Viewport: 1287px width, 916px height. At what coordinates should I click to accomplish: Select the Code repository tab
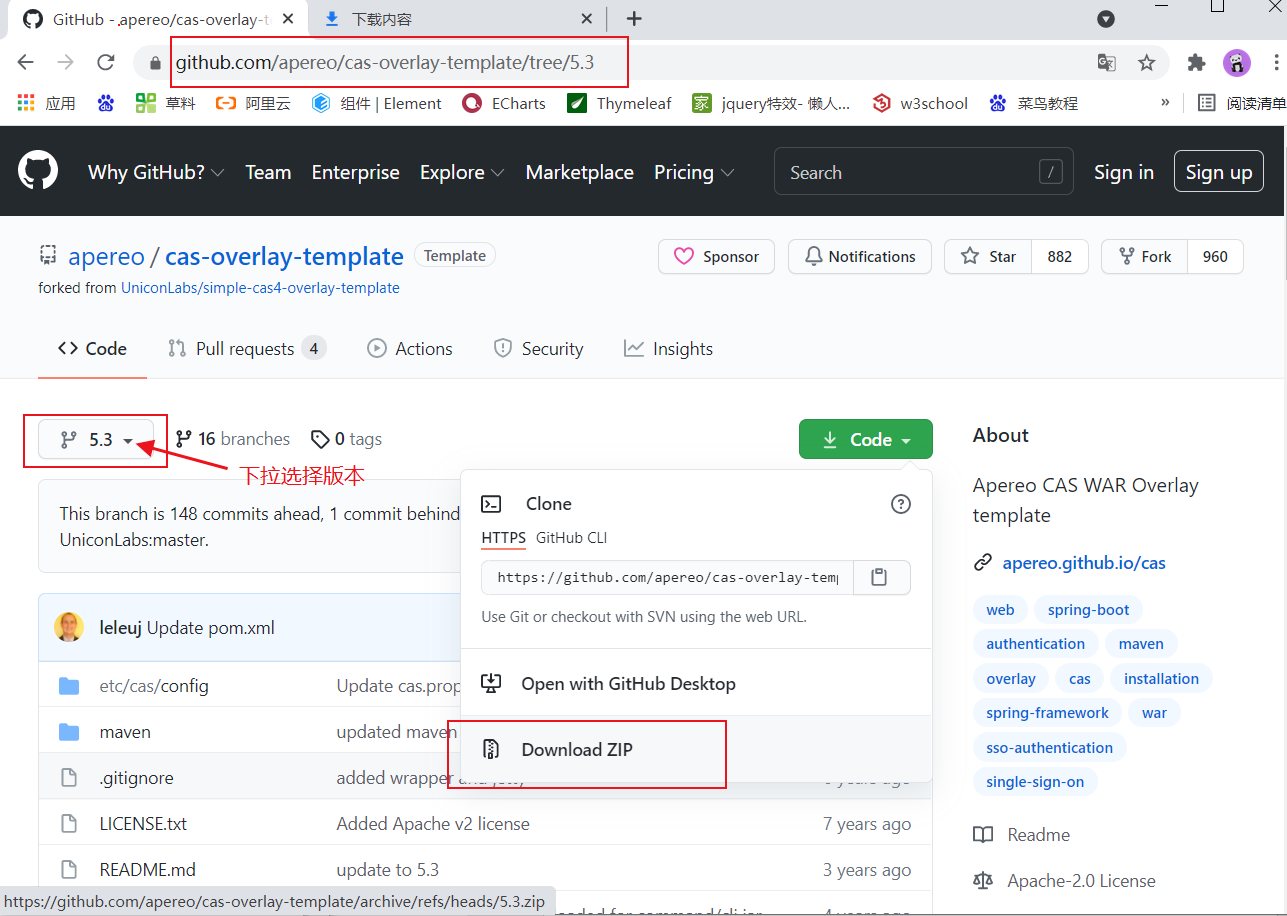(93, 348)
